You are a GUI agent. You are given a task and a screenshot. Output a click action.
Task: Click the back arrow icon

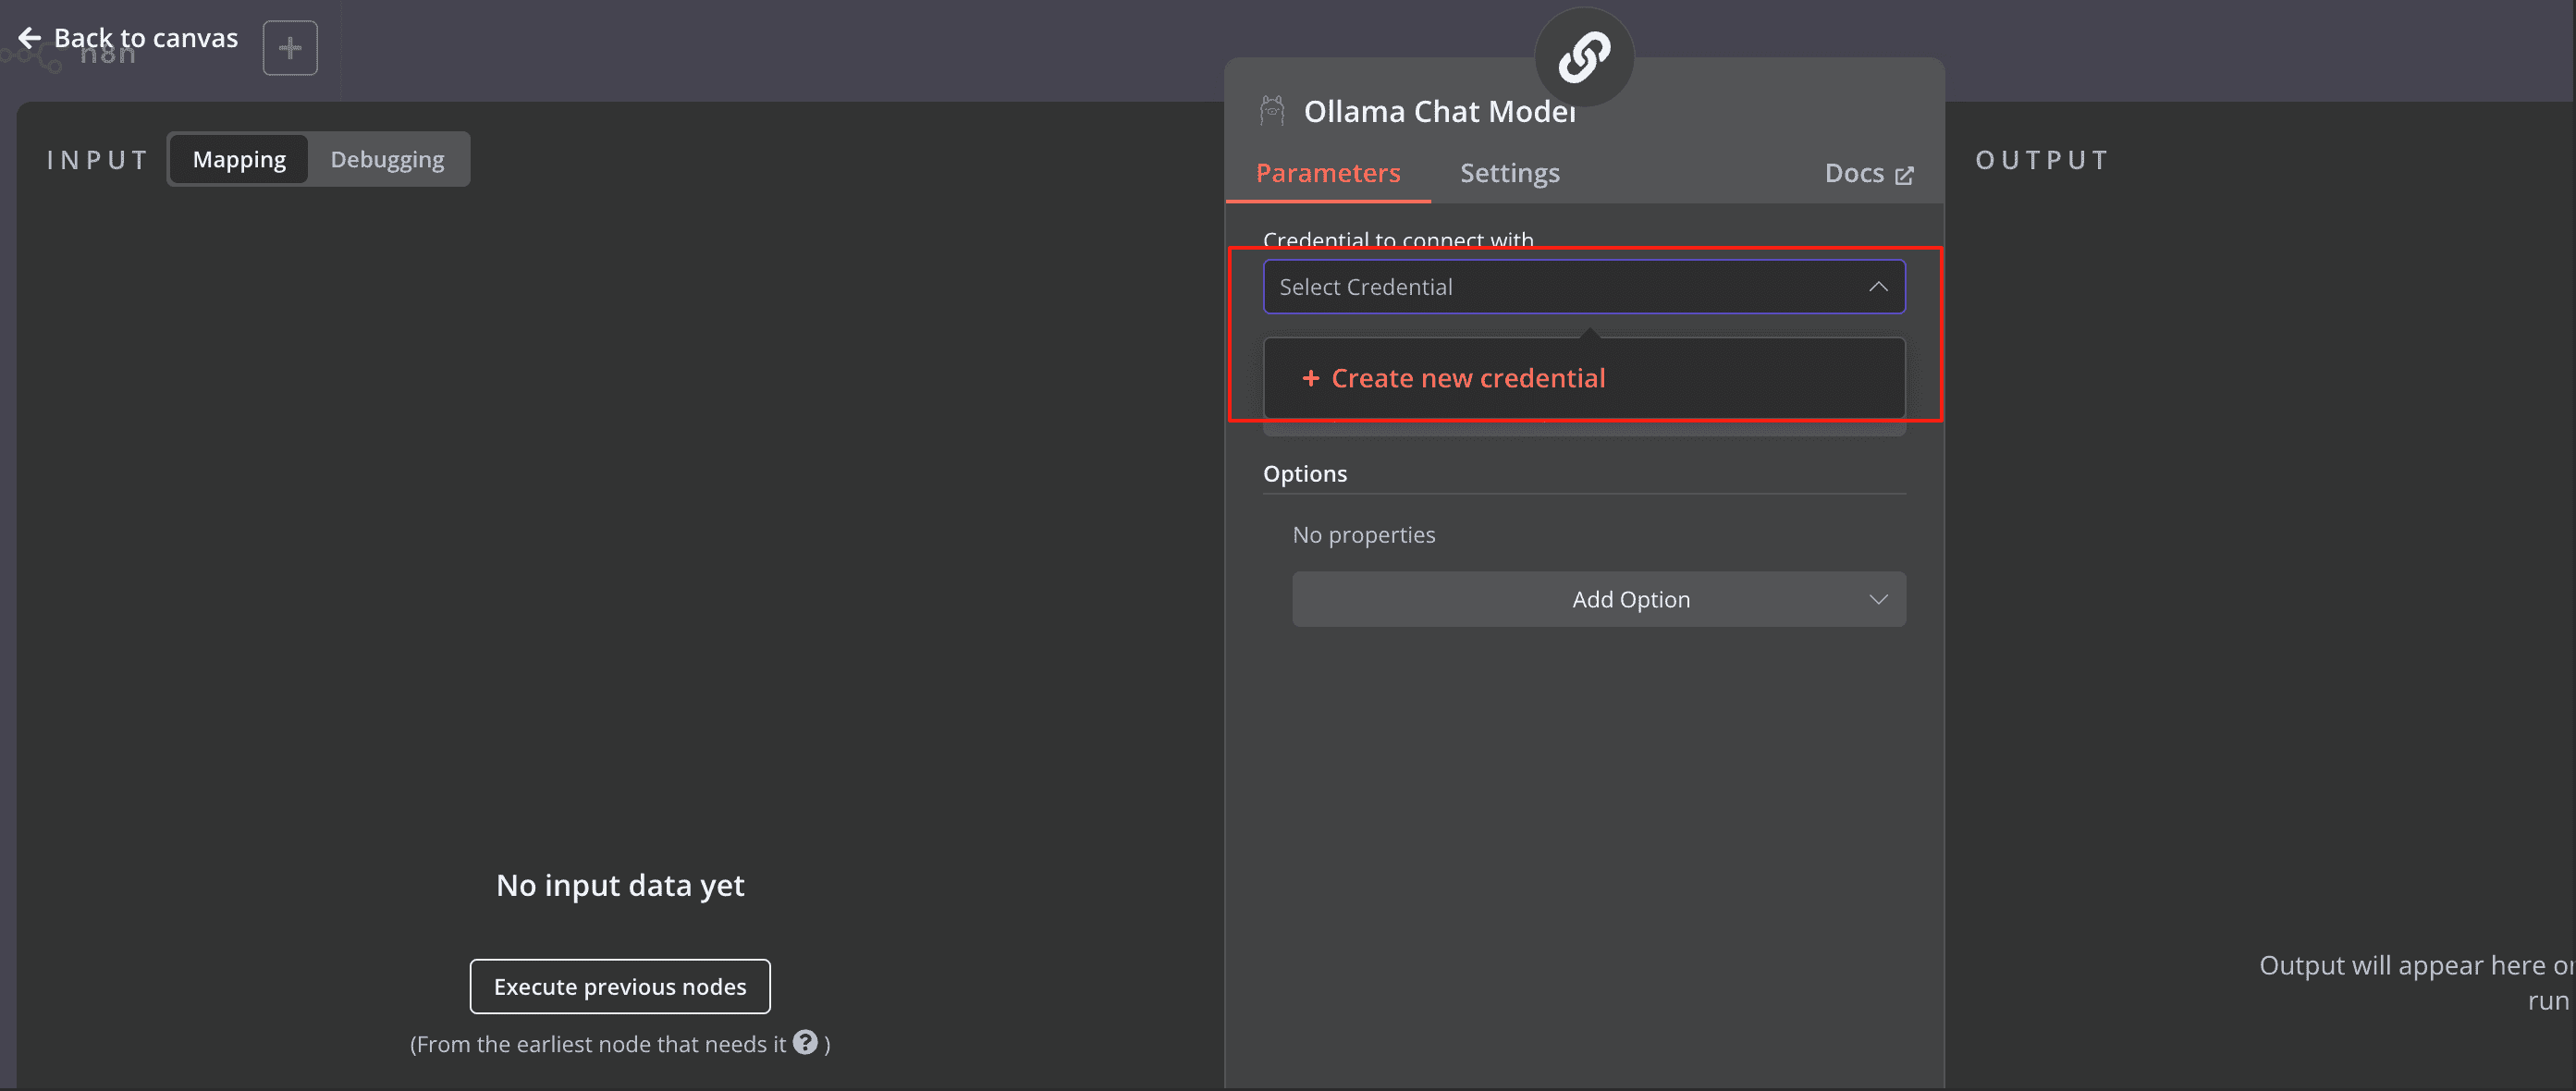[30, 38]
